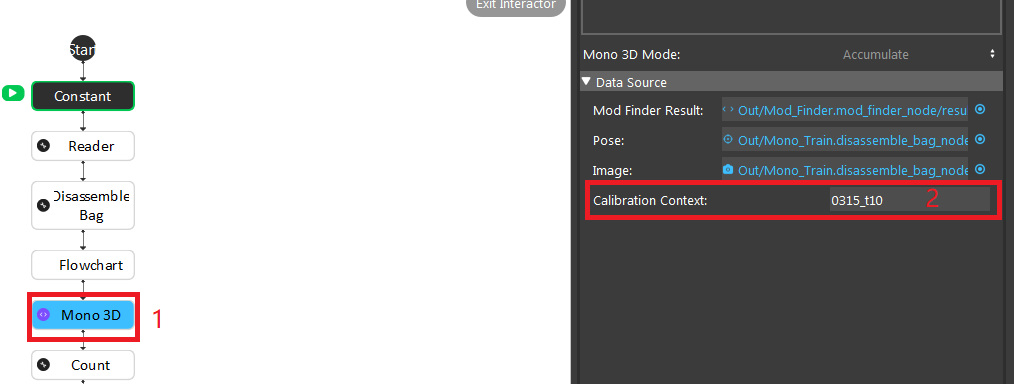Click the Disassemble Bag node icon

(44, 205)
